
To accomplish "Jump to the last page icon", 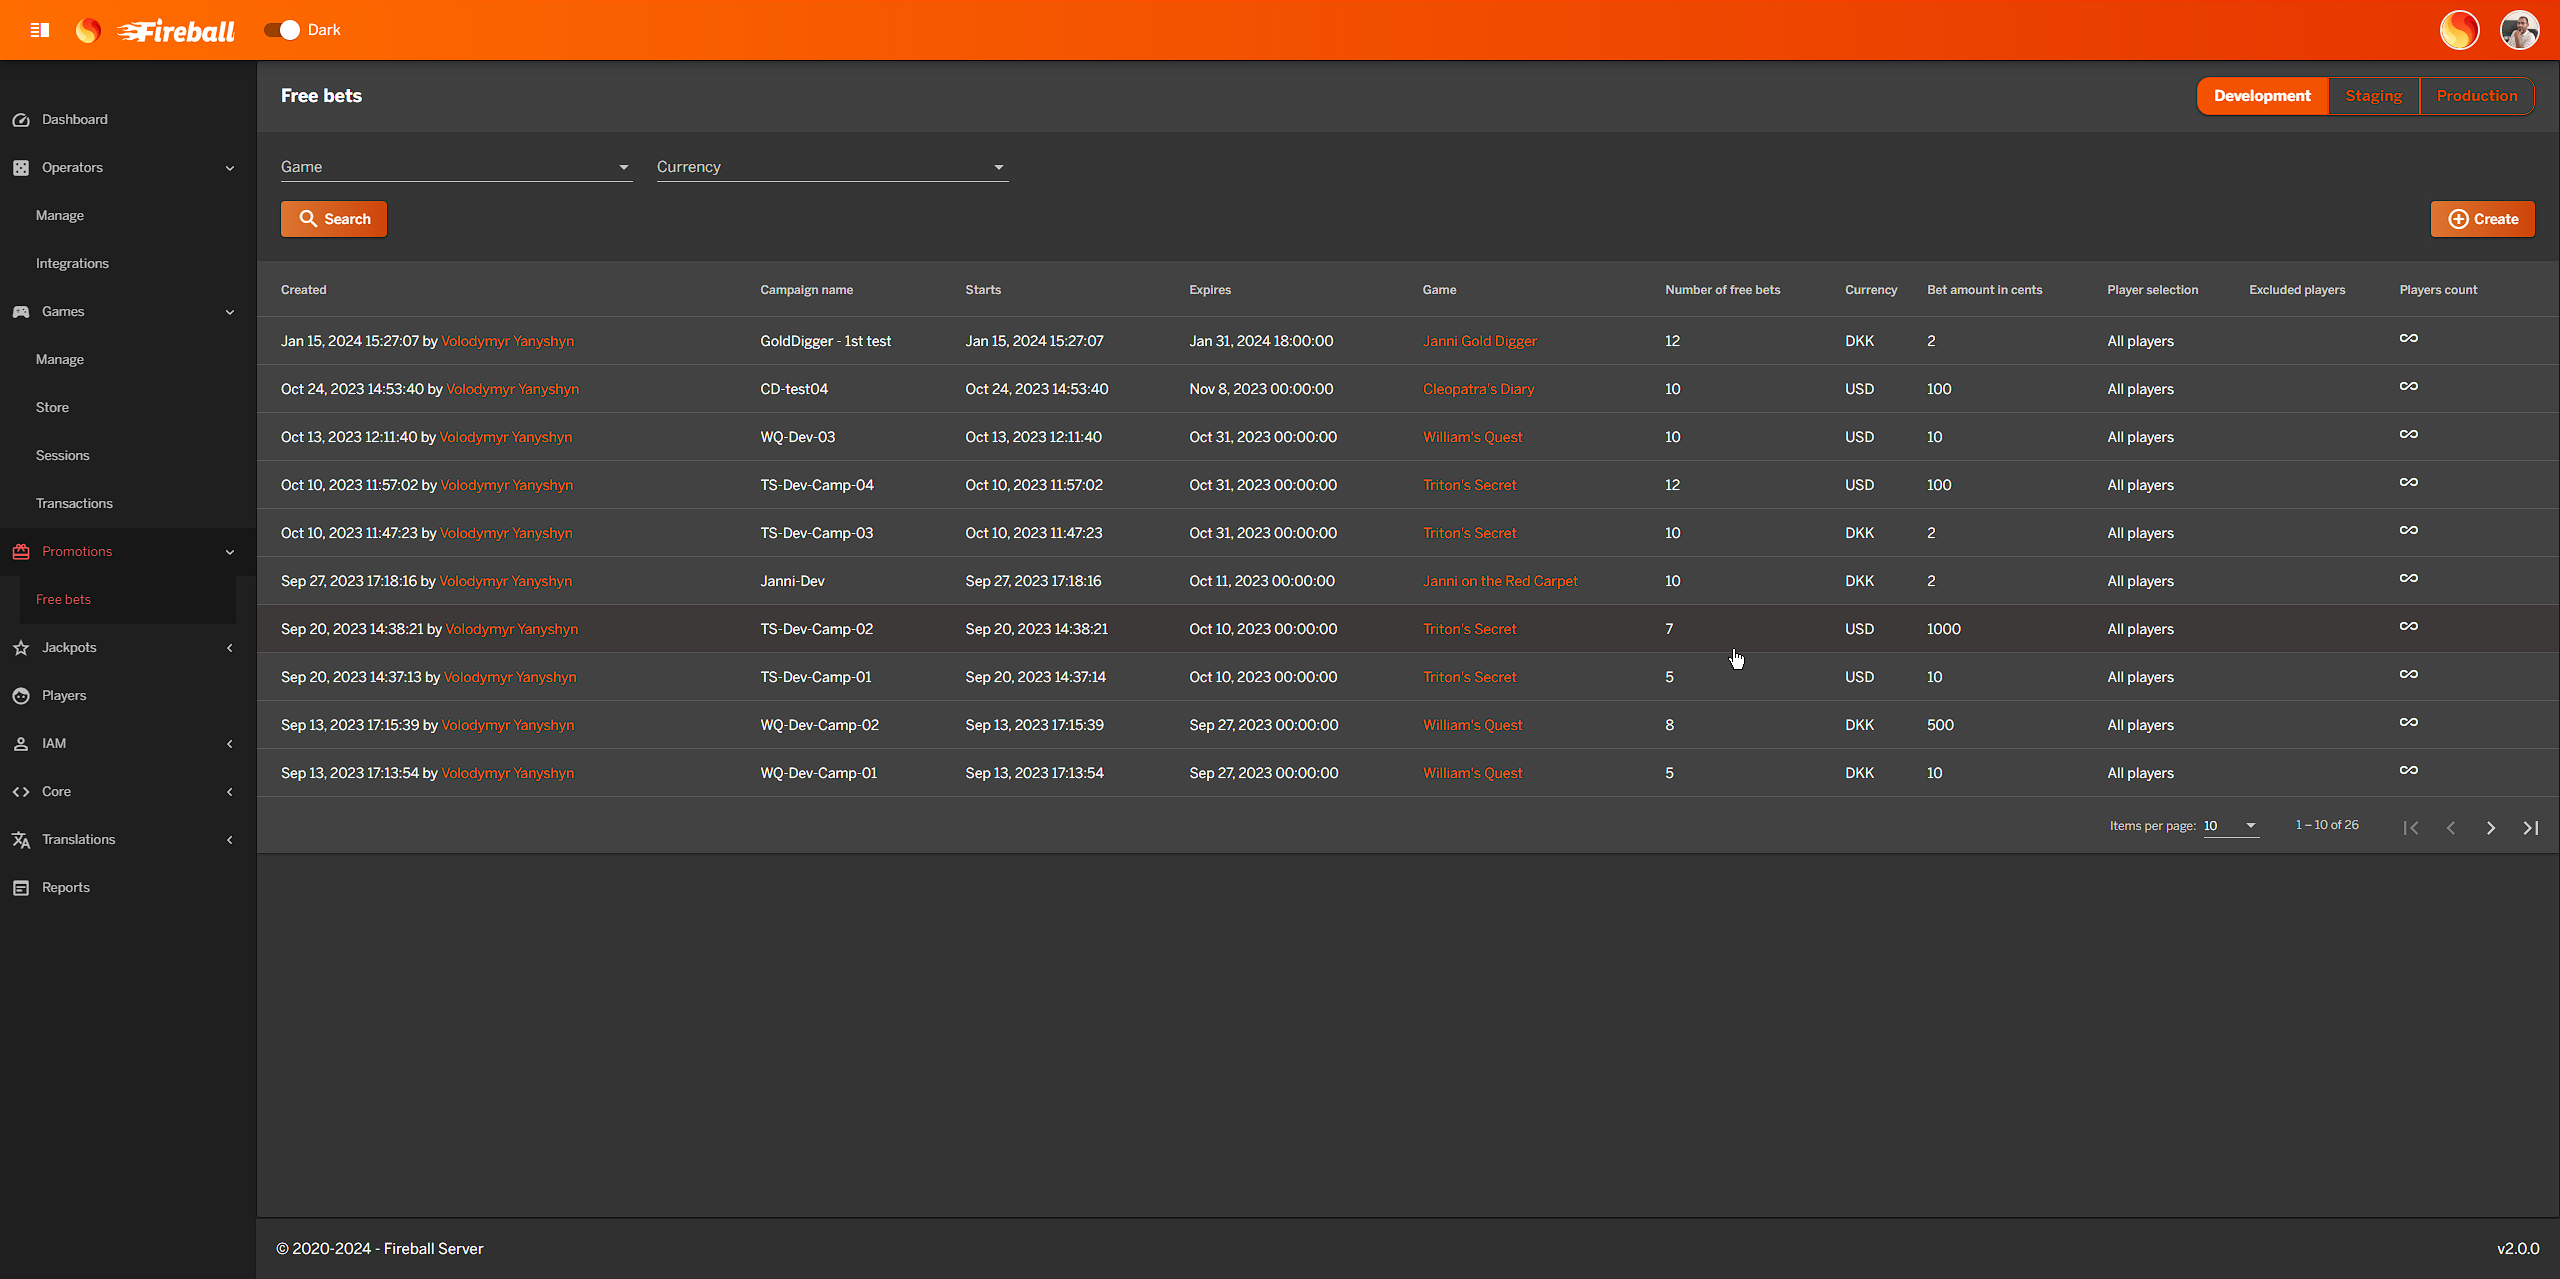I will pyautogui.click(x=2530, y=828).
